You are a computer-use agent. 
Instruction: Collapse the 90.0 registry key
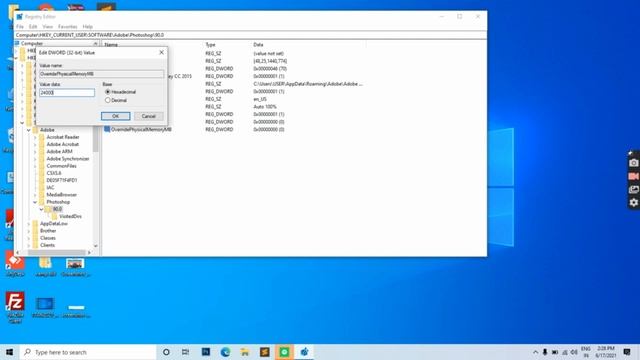tap(42, 209)
